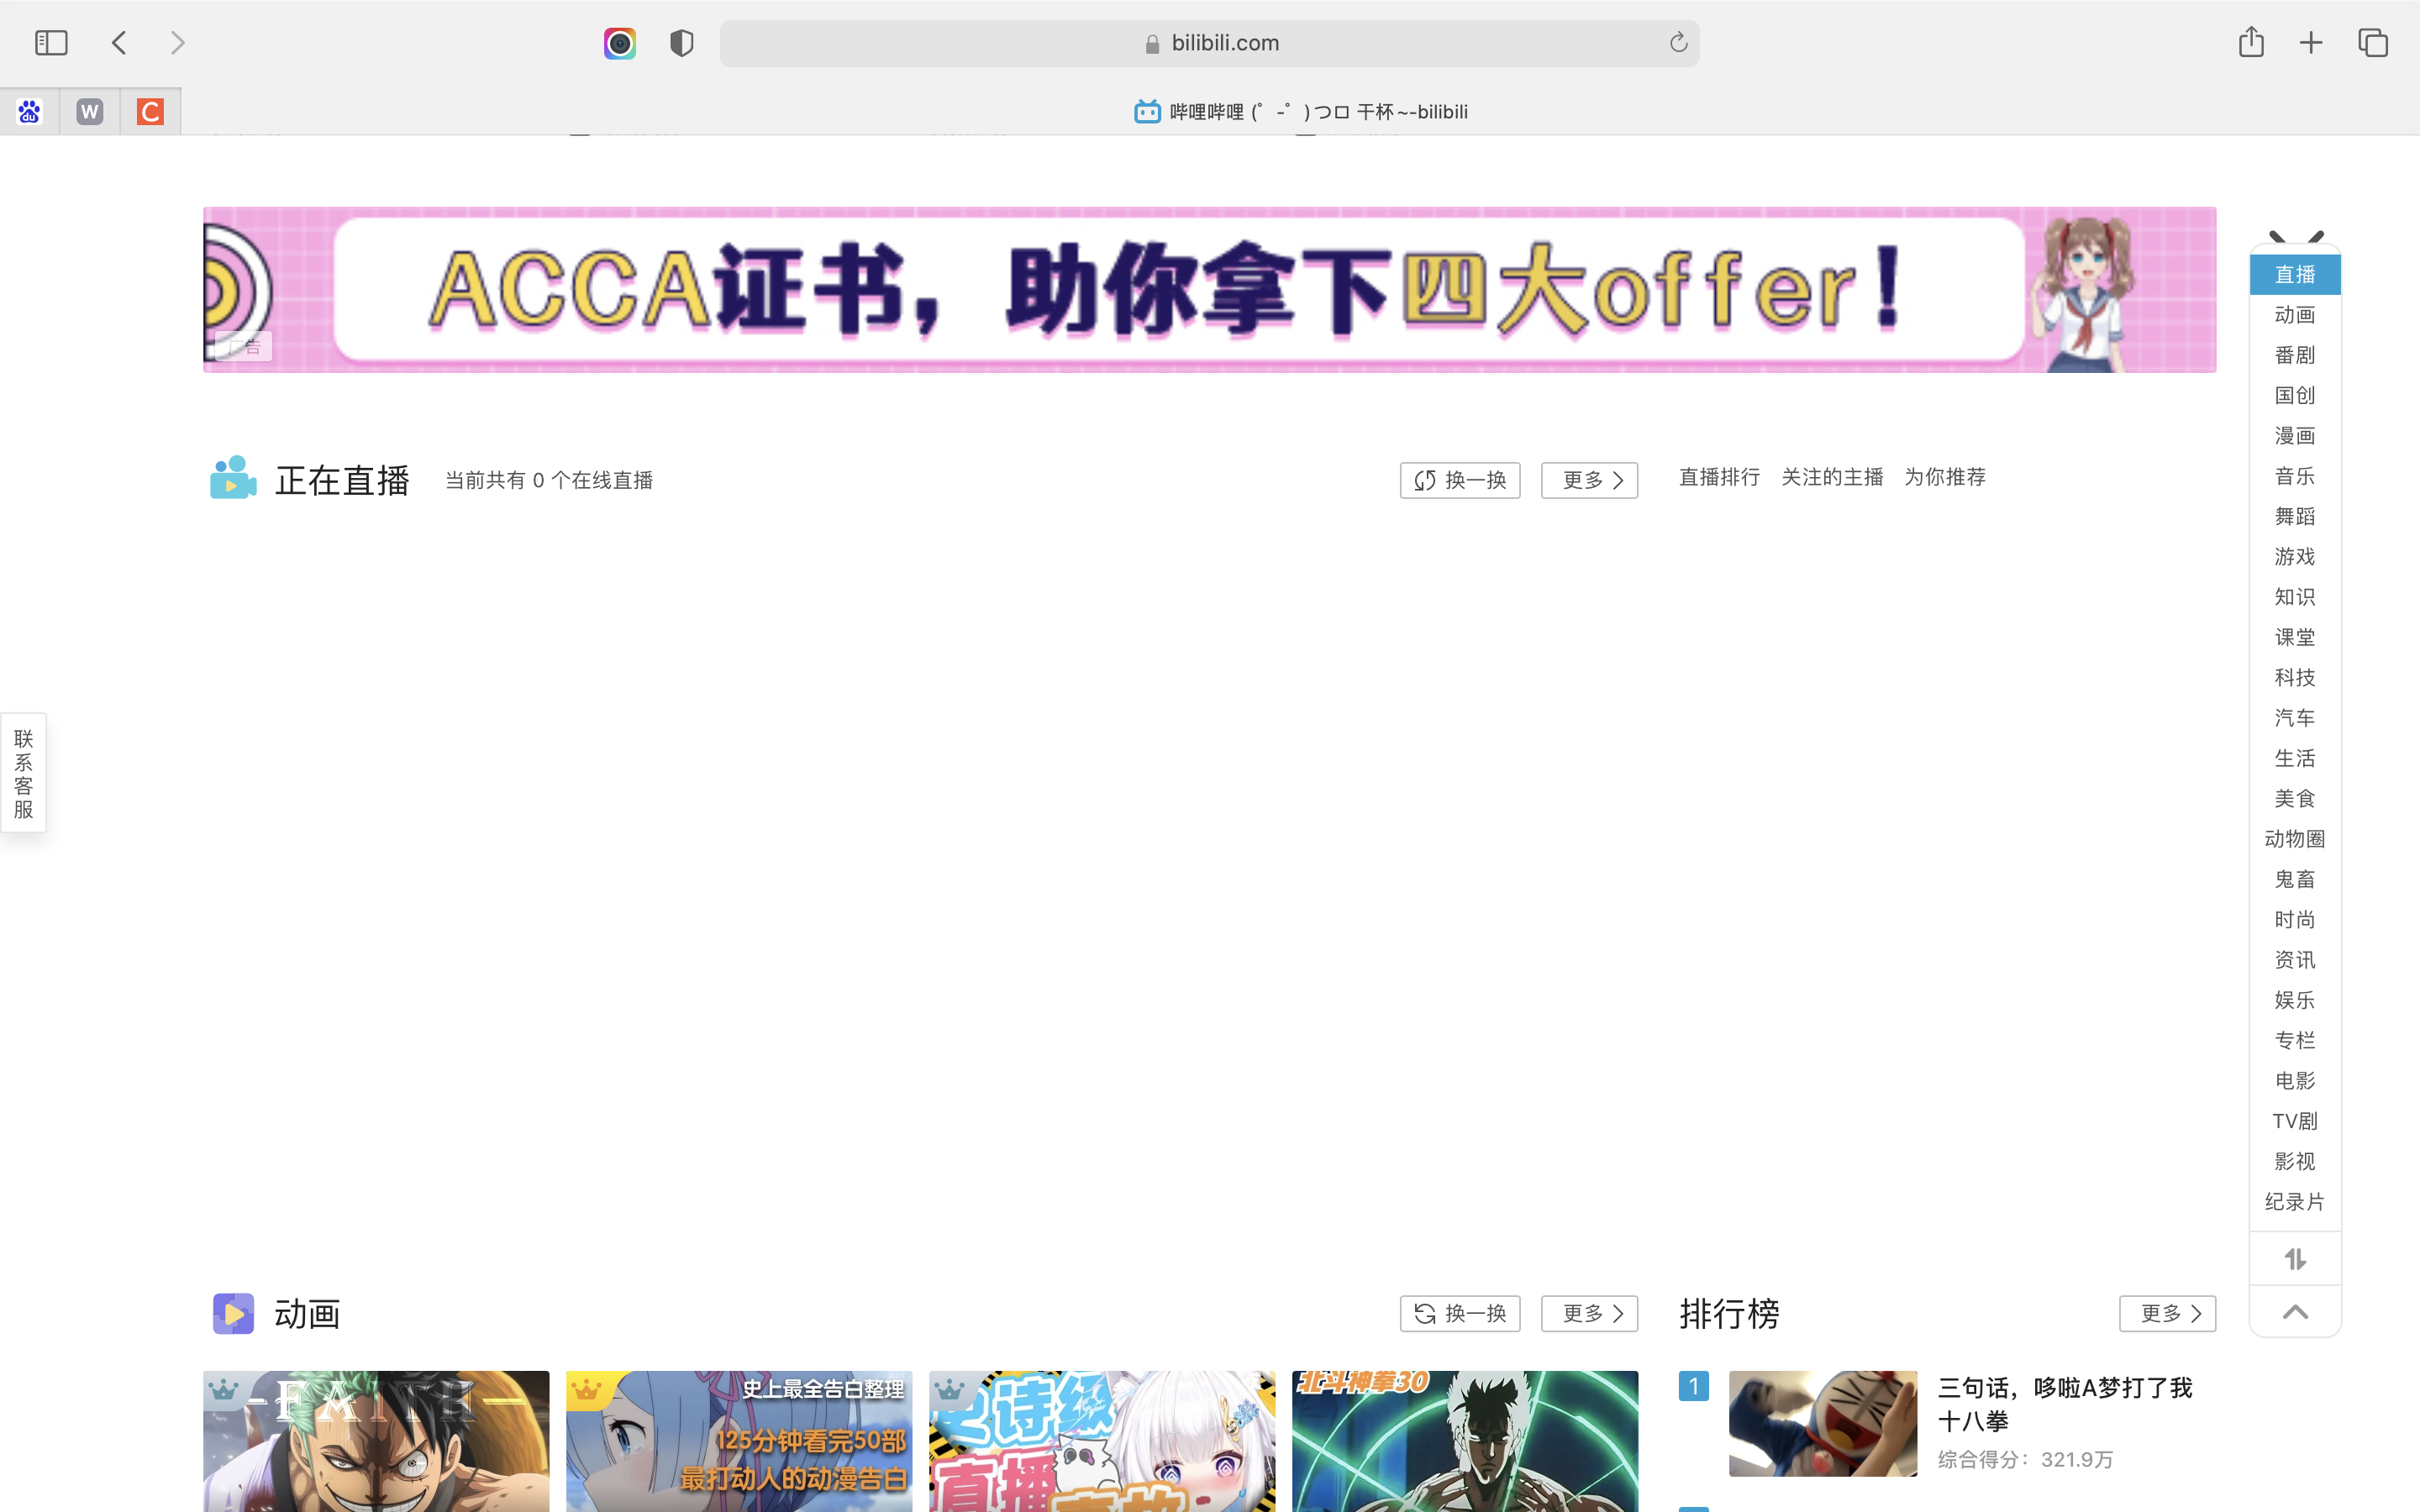
Task: Jump to 直播 in side navigation
Action: (2295, 275)
